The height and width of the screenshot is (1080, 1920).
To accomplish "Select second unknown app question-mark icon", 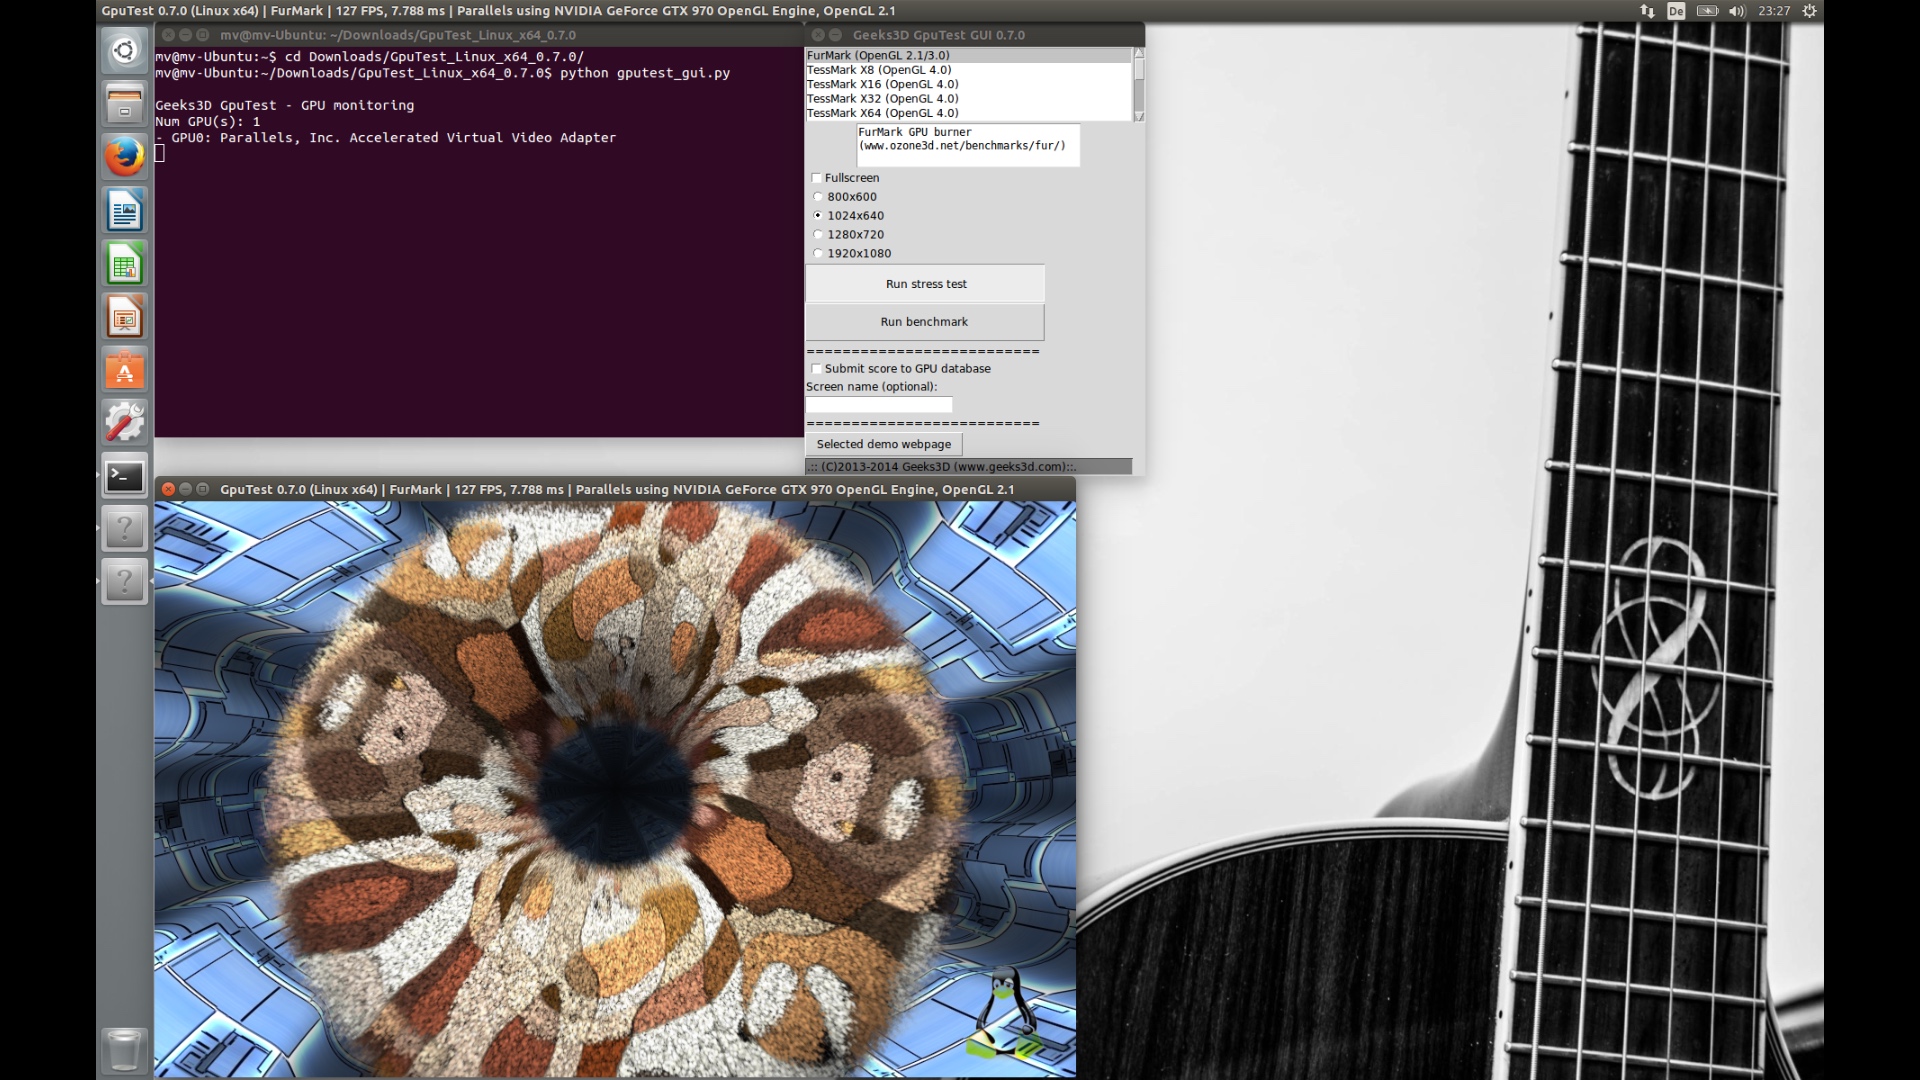I will coord(124,581).
